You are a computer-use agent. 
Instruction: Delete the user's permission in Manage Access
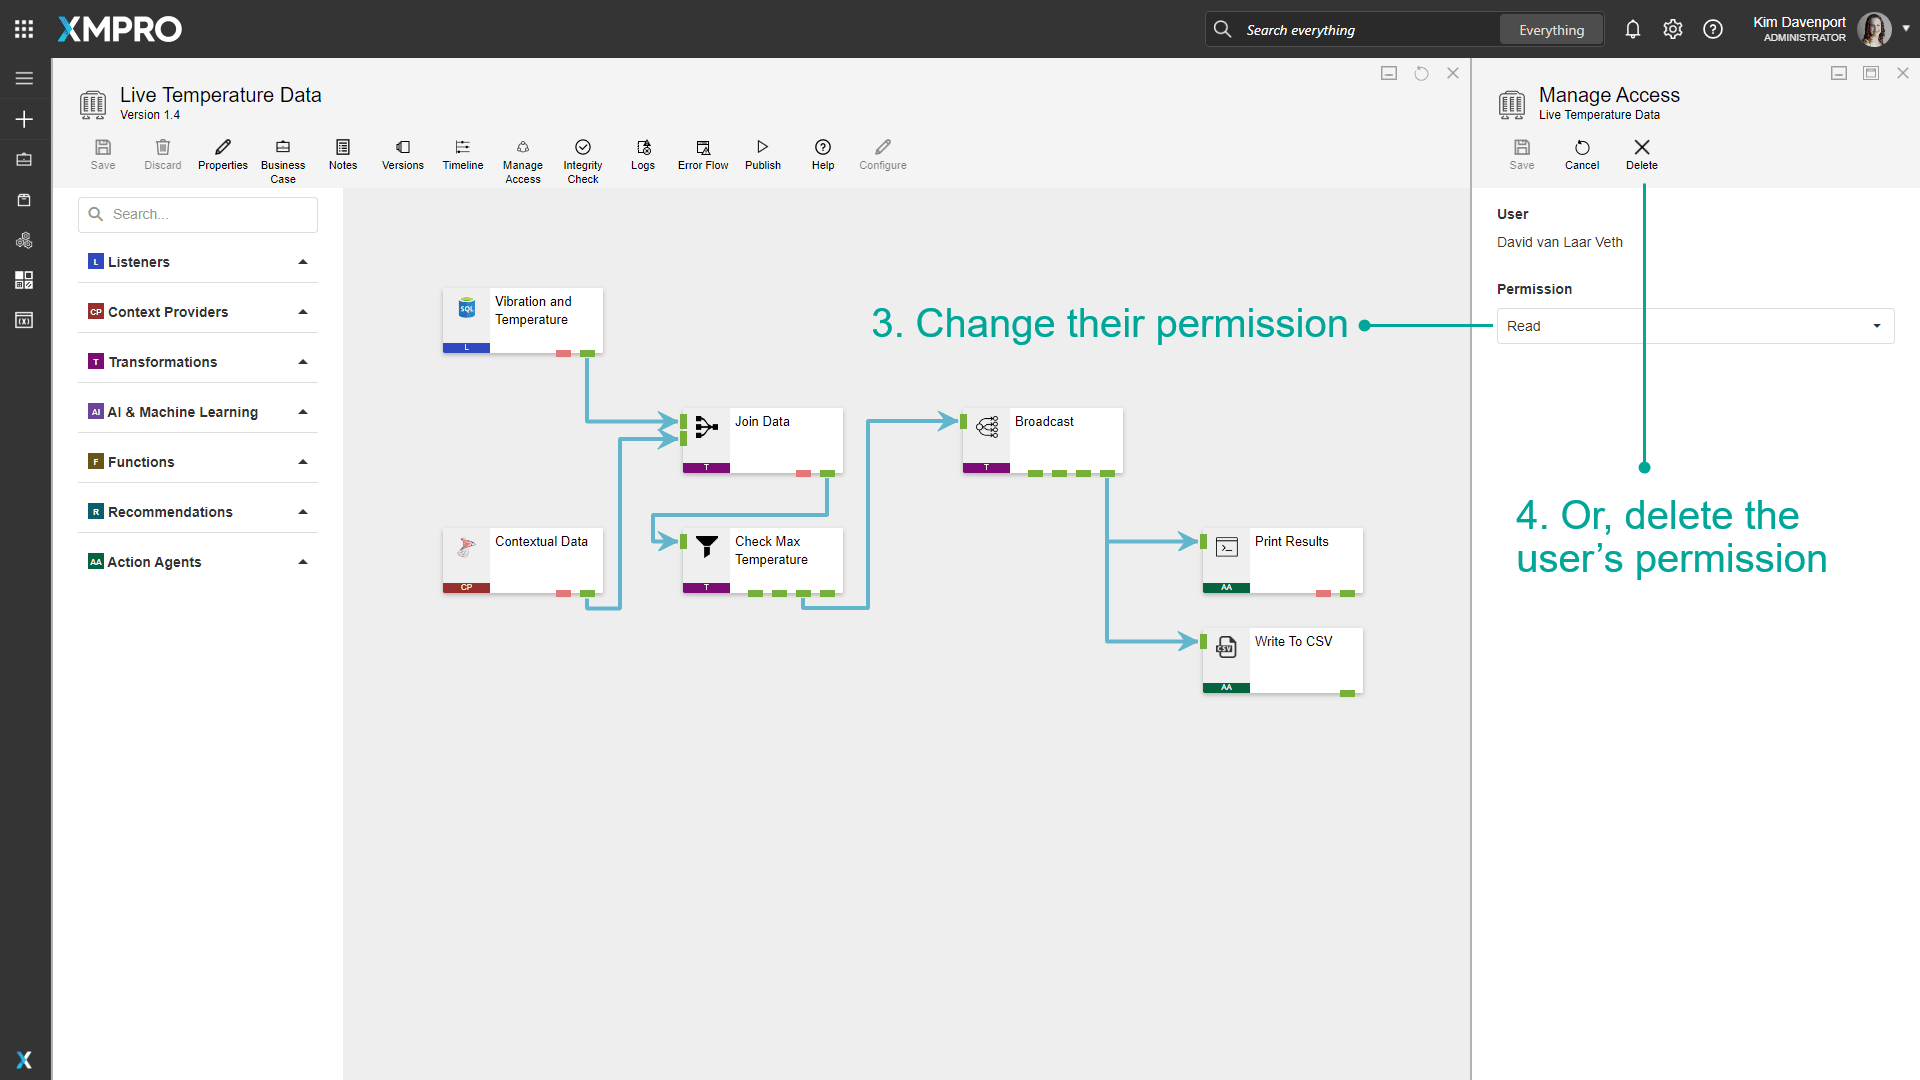pyautogui.click(x=1641, y=155)
